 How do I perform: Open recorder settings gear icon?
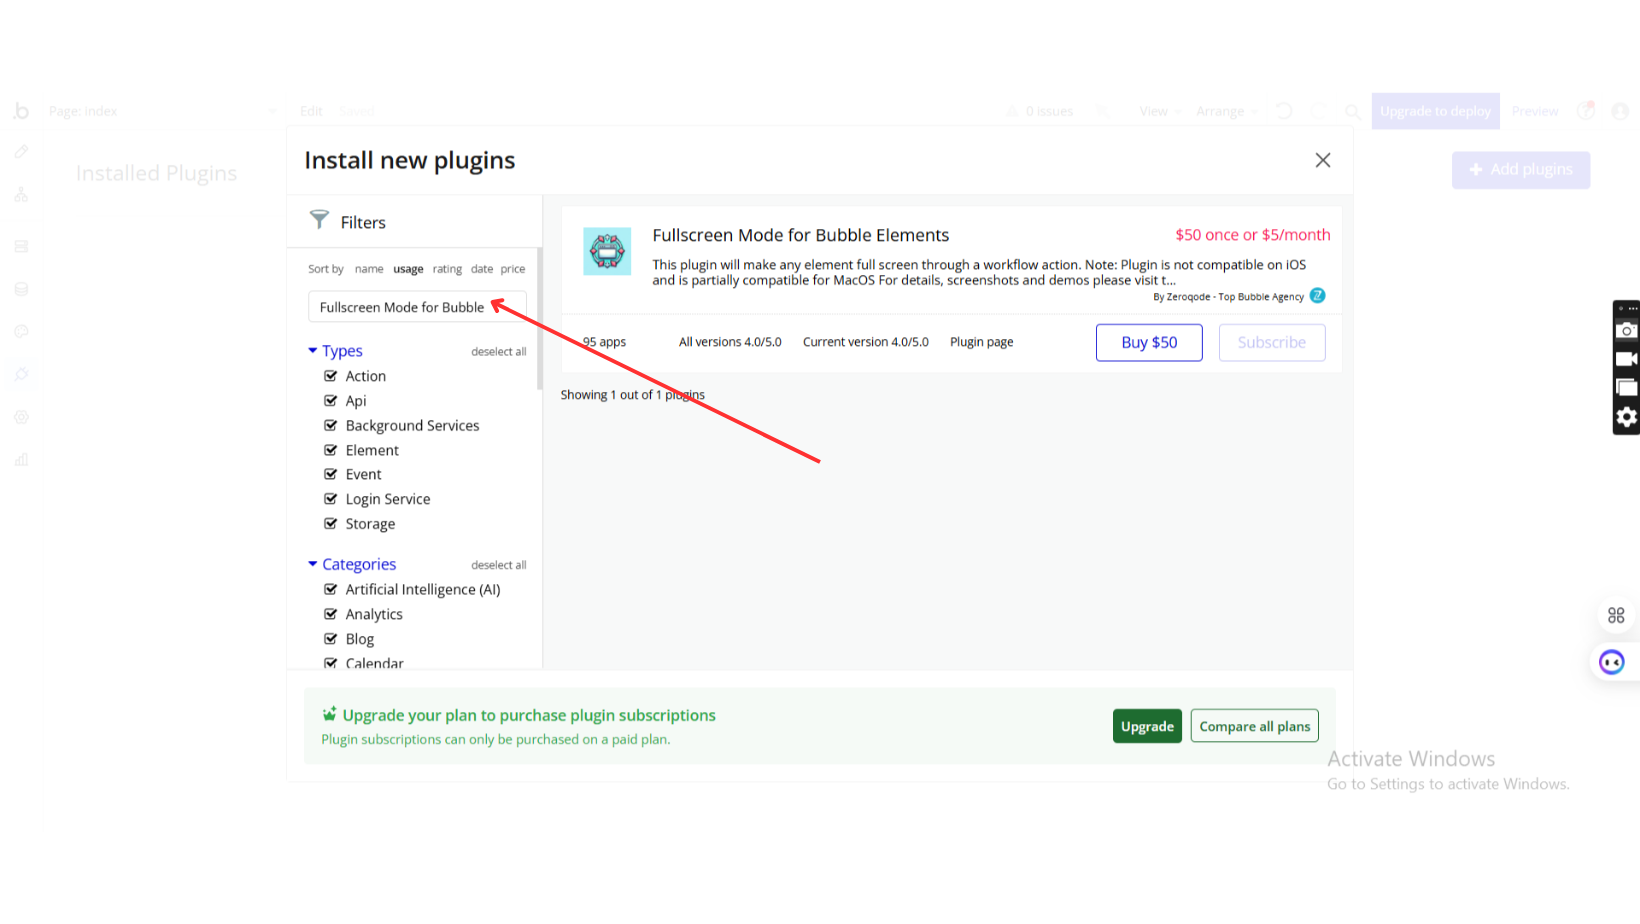click(x=1626, y=417)
